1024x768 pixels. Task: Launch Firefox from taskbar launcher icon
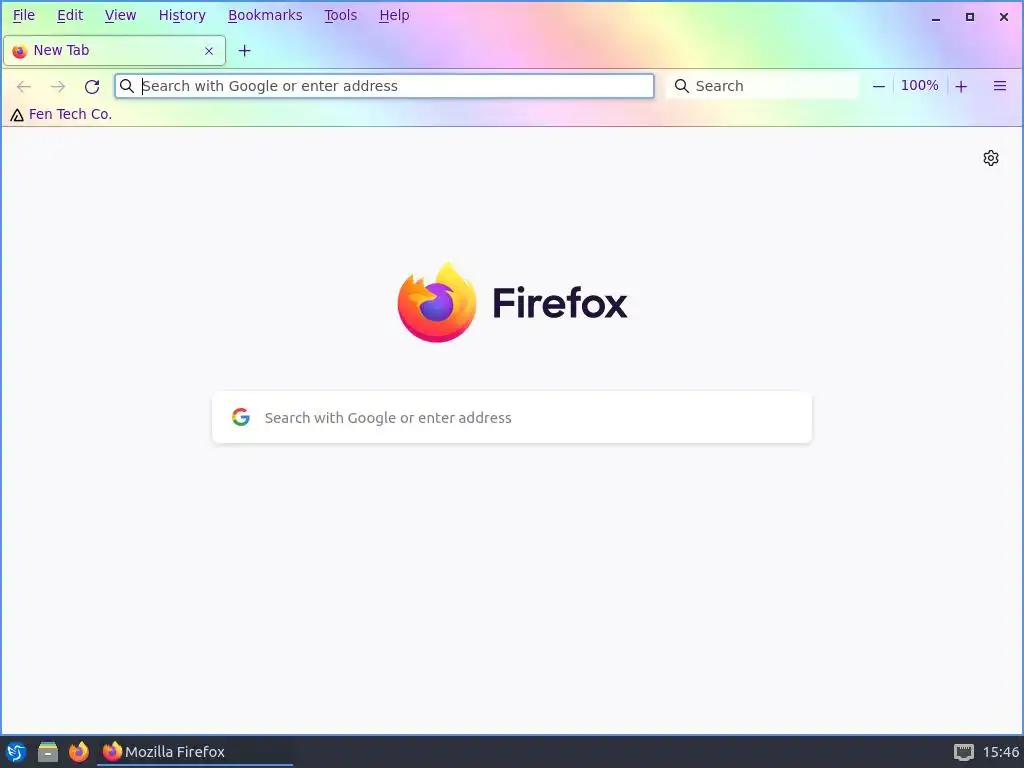[x=79, y=752]
